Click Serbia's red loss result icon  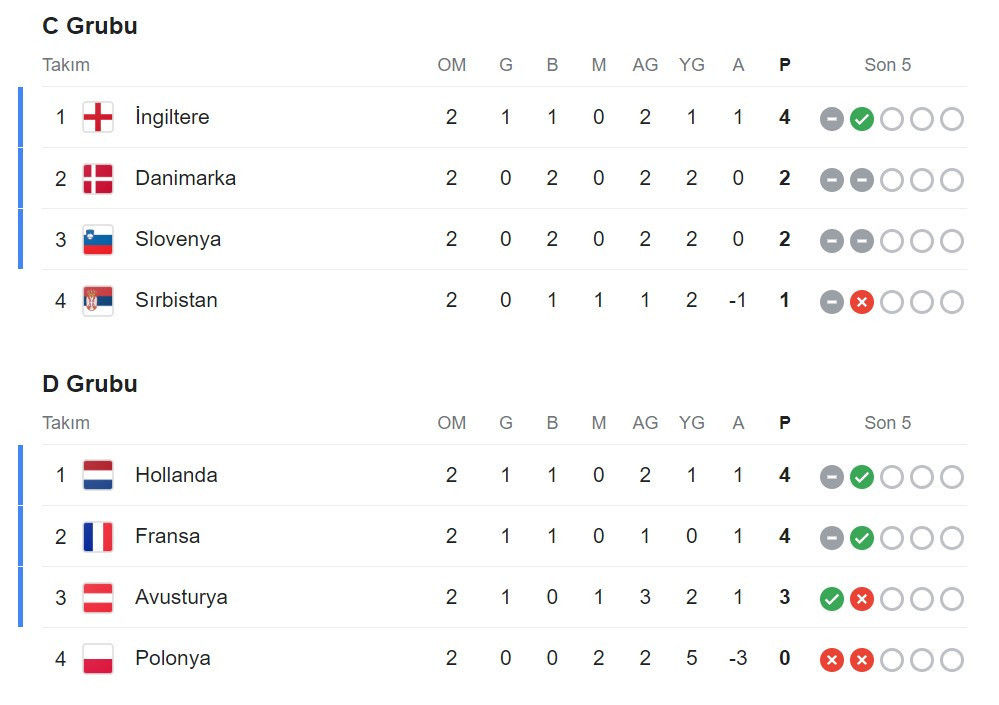[x=862, y=300]
